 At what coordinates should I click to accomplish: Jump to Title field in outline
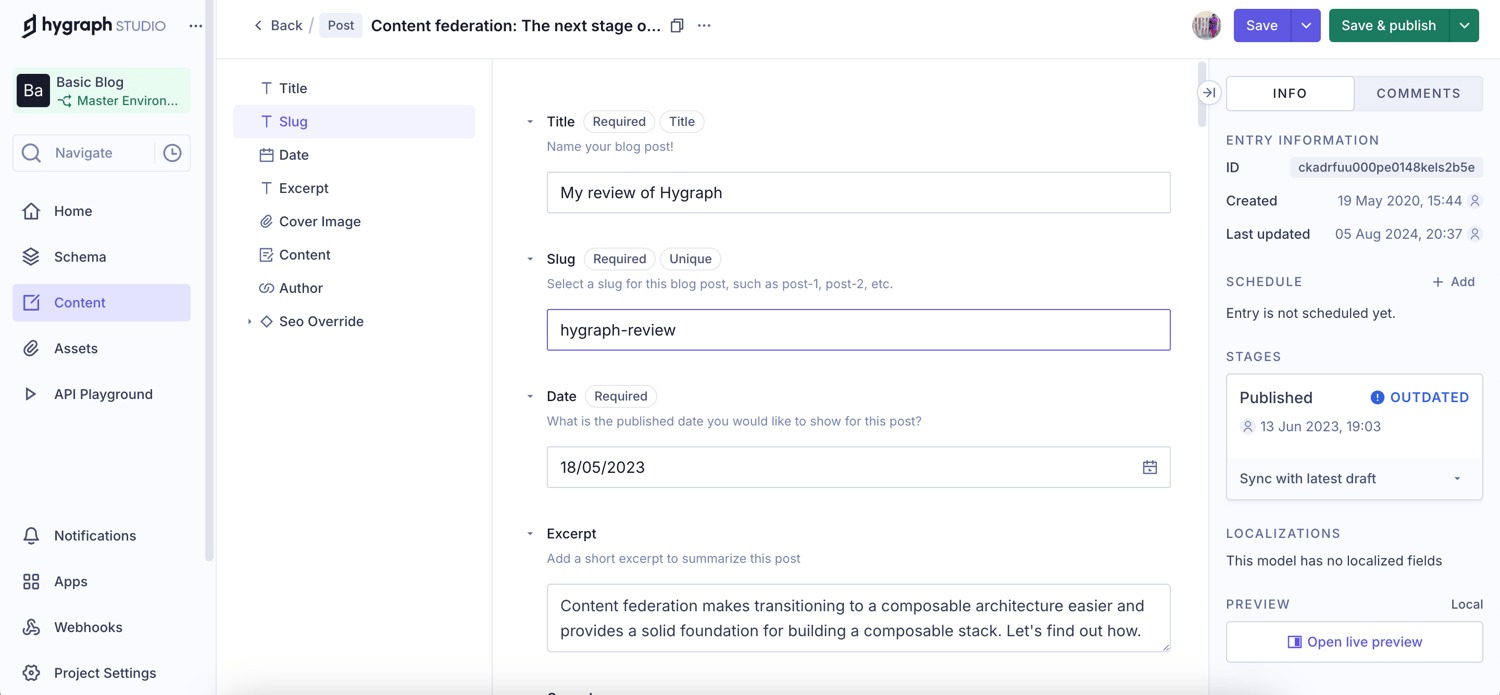[354, 88]
